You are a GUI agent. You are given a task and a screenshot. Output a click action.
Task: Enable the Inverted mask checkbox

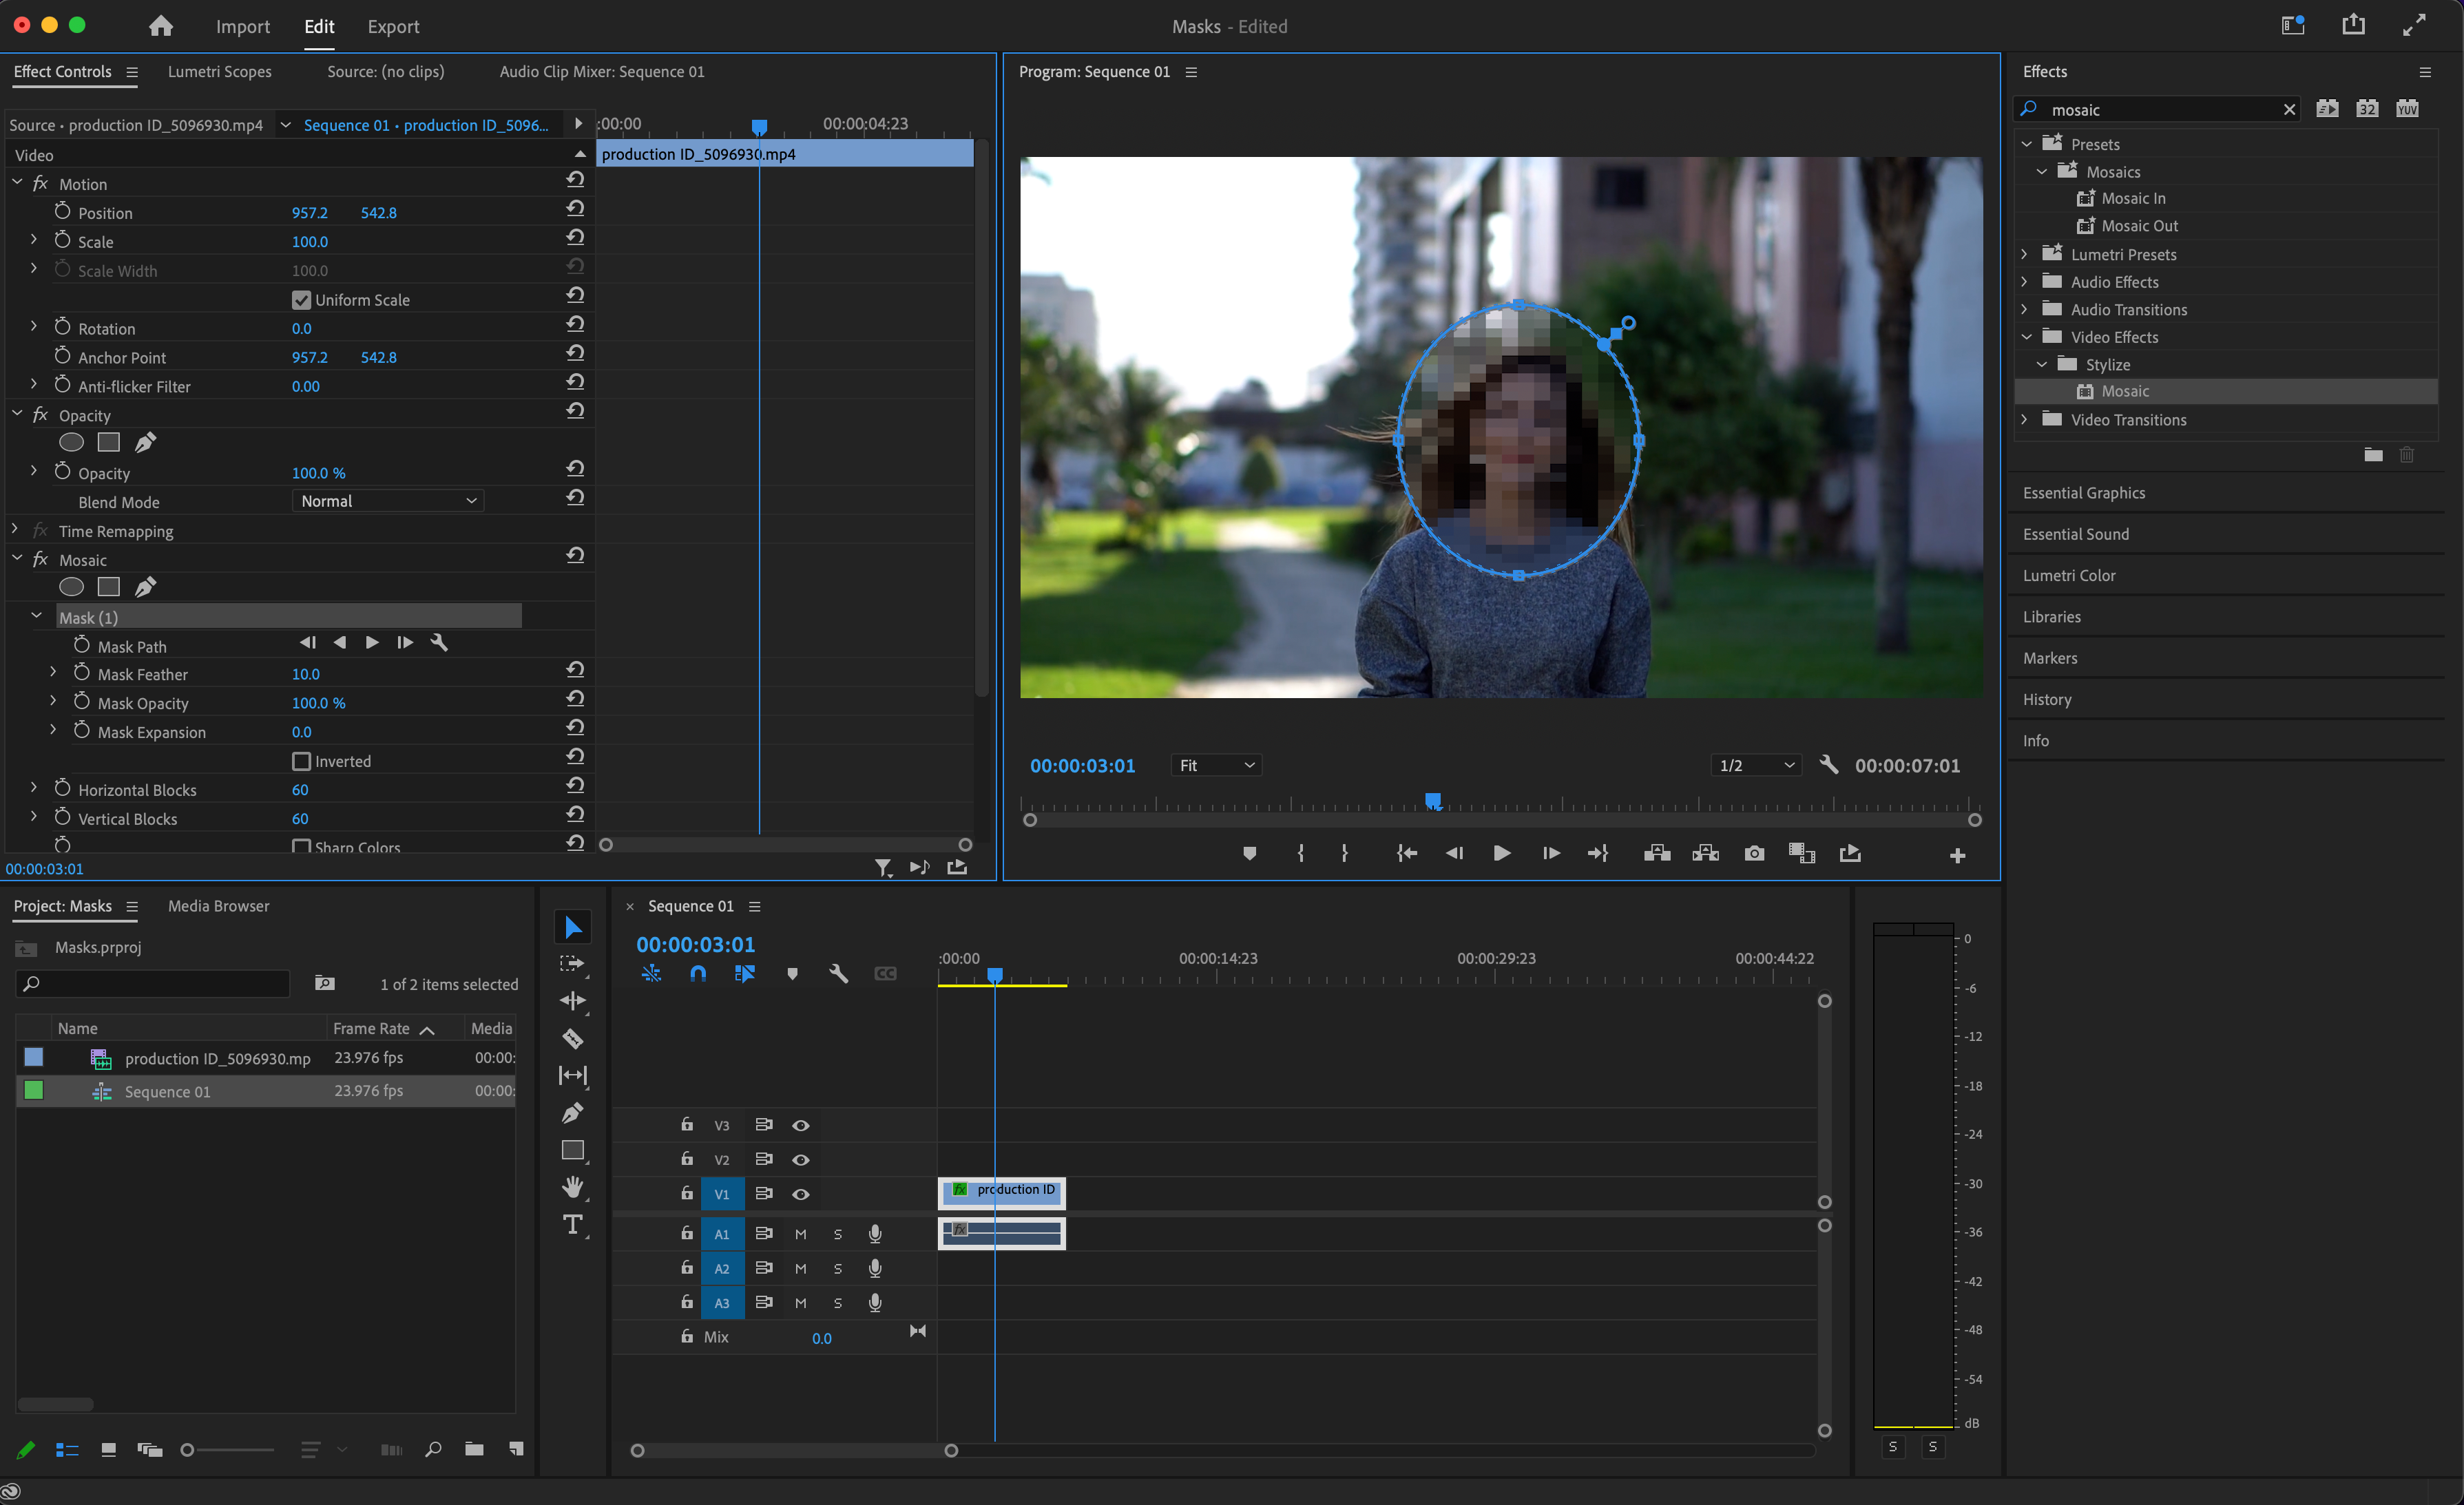click(x=301, y=761)
